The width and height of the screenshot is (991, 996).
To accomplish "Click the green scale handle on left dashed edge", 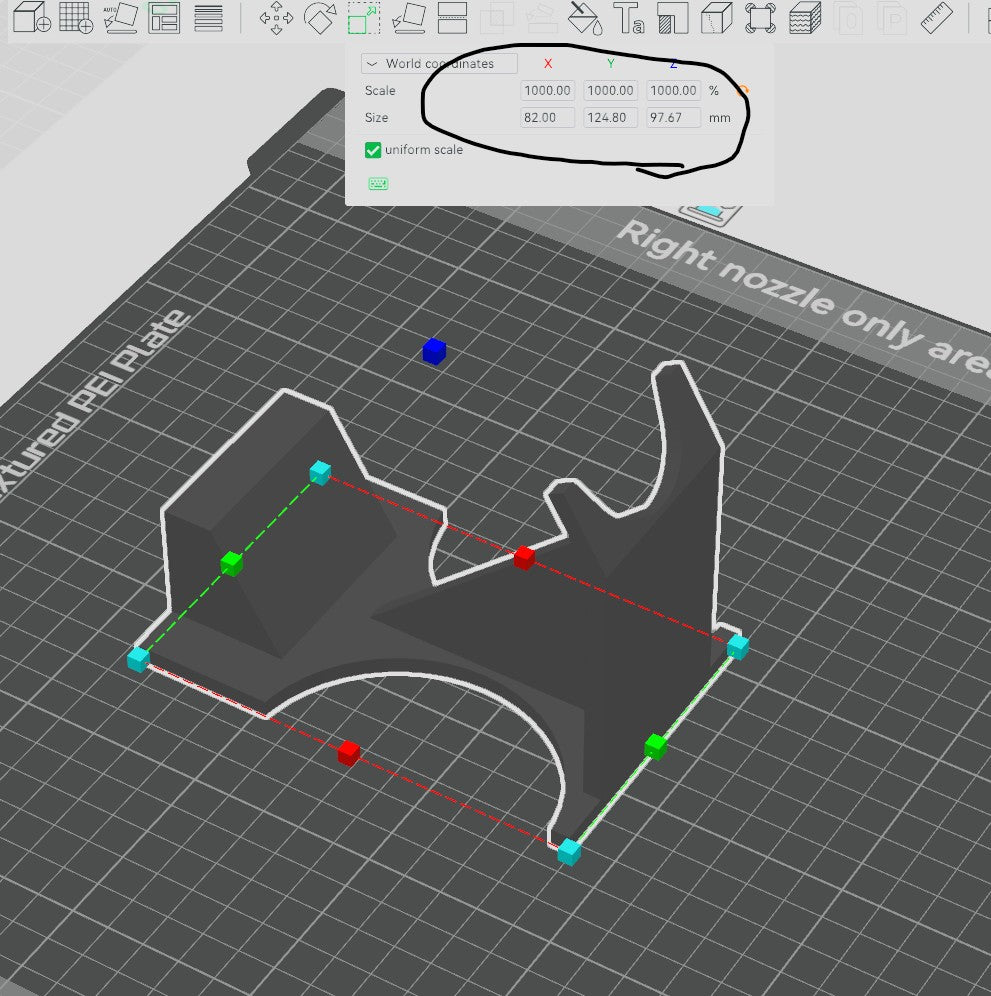I will tap(231, 563).
